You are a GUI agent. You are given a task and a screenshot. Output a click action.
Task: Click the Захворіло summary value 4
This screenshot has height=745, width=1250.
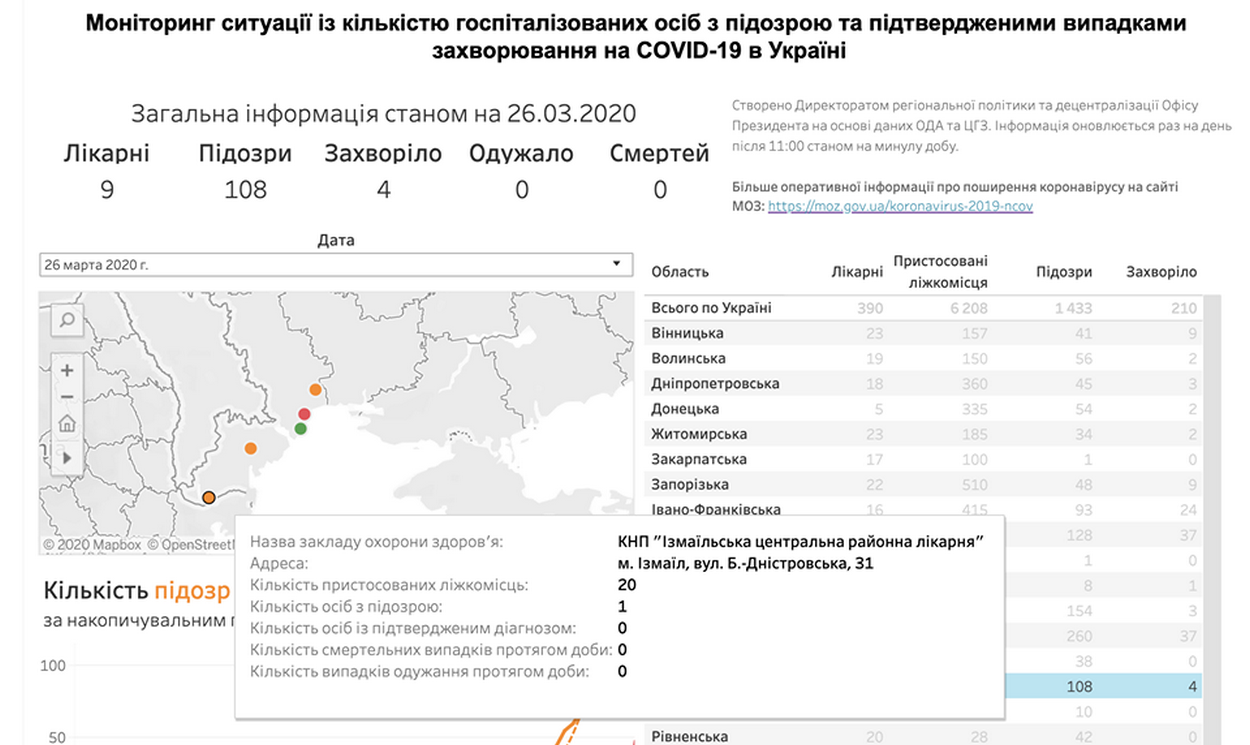(384, 189)
